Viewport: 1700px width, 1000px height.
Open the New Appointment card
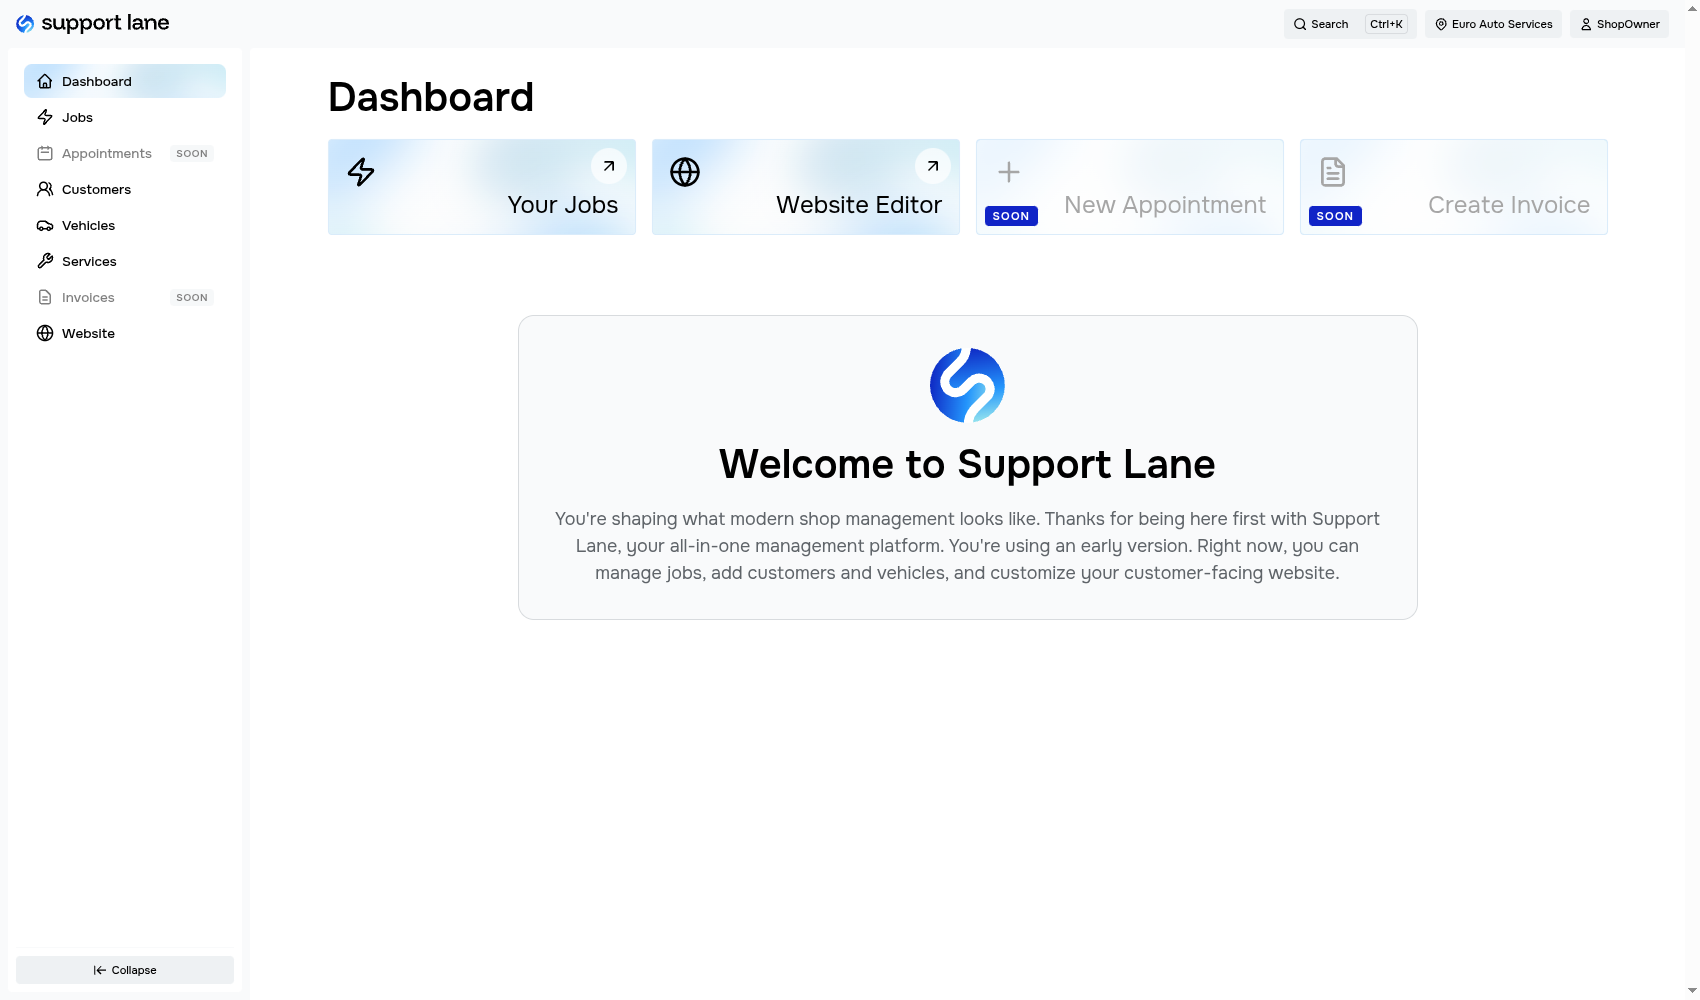(1129, 187)
